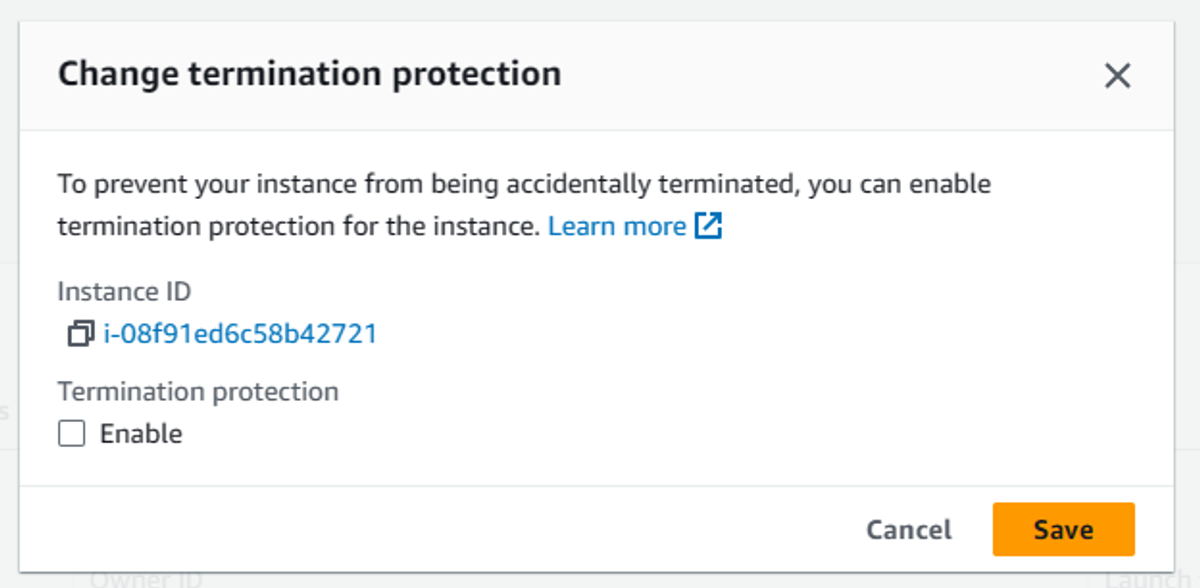Click the Termination protection field label
Viewport: 1200px width, 588px height.
[198, 391]
